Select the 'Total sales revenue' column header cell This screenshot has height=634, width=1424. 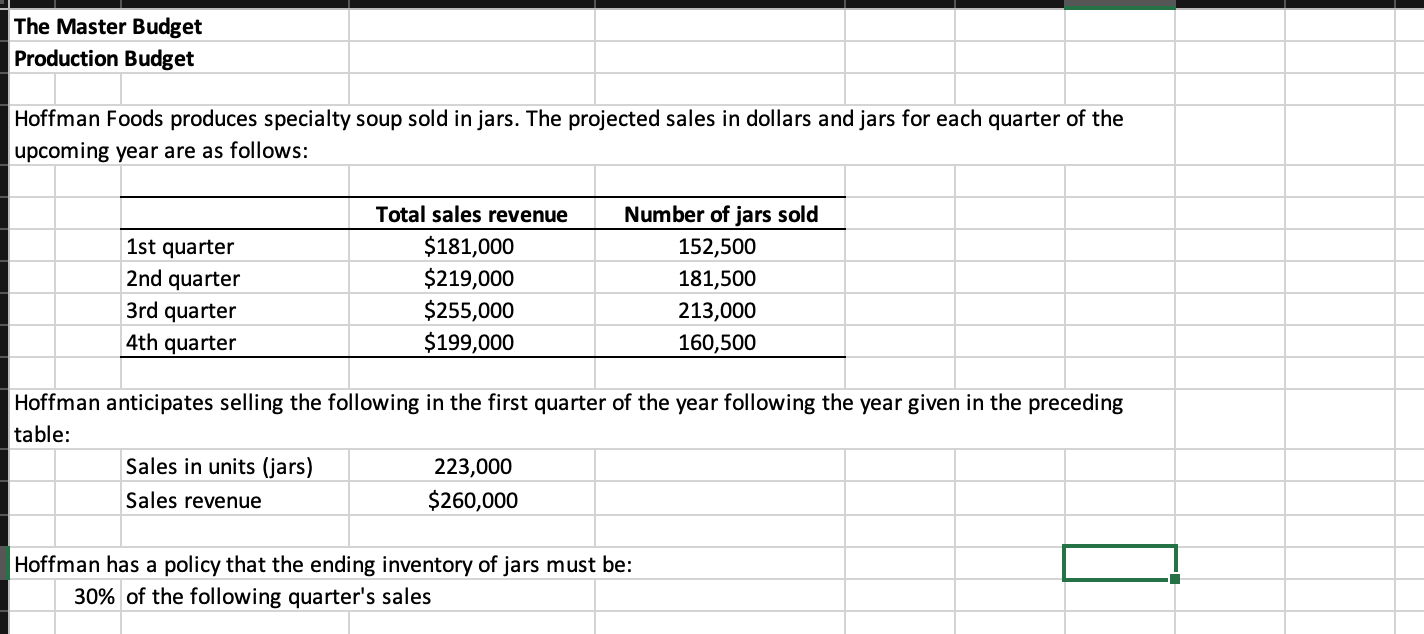tap(470, 214)
